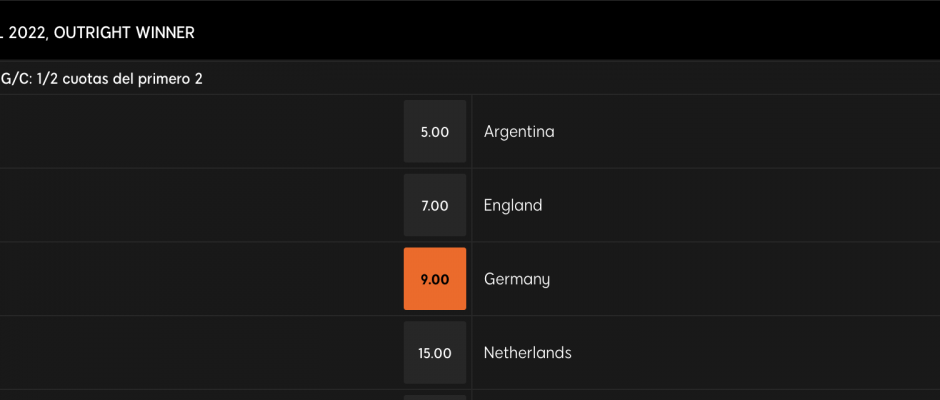Click empty left area of Argentina row
Screen dimensions: 940x400
pyautogui.click(x=201, y=131)
